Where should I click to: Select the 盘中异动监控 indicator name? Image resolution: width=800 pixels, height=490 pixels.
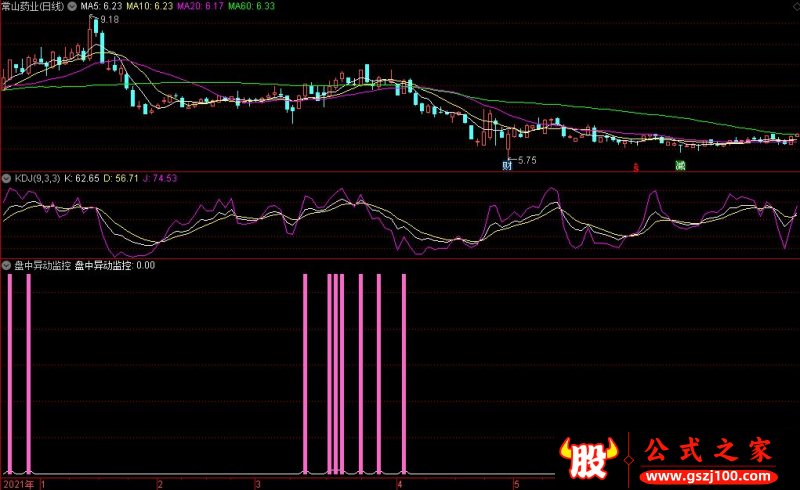point(40,266)
